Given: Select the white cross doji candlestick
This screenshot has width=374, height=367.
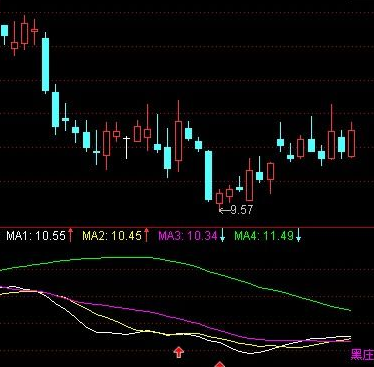Looking at the screenshot, I should [x=126, y=147].
